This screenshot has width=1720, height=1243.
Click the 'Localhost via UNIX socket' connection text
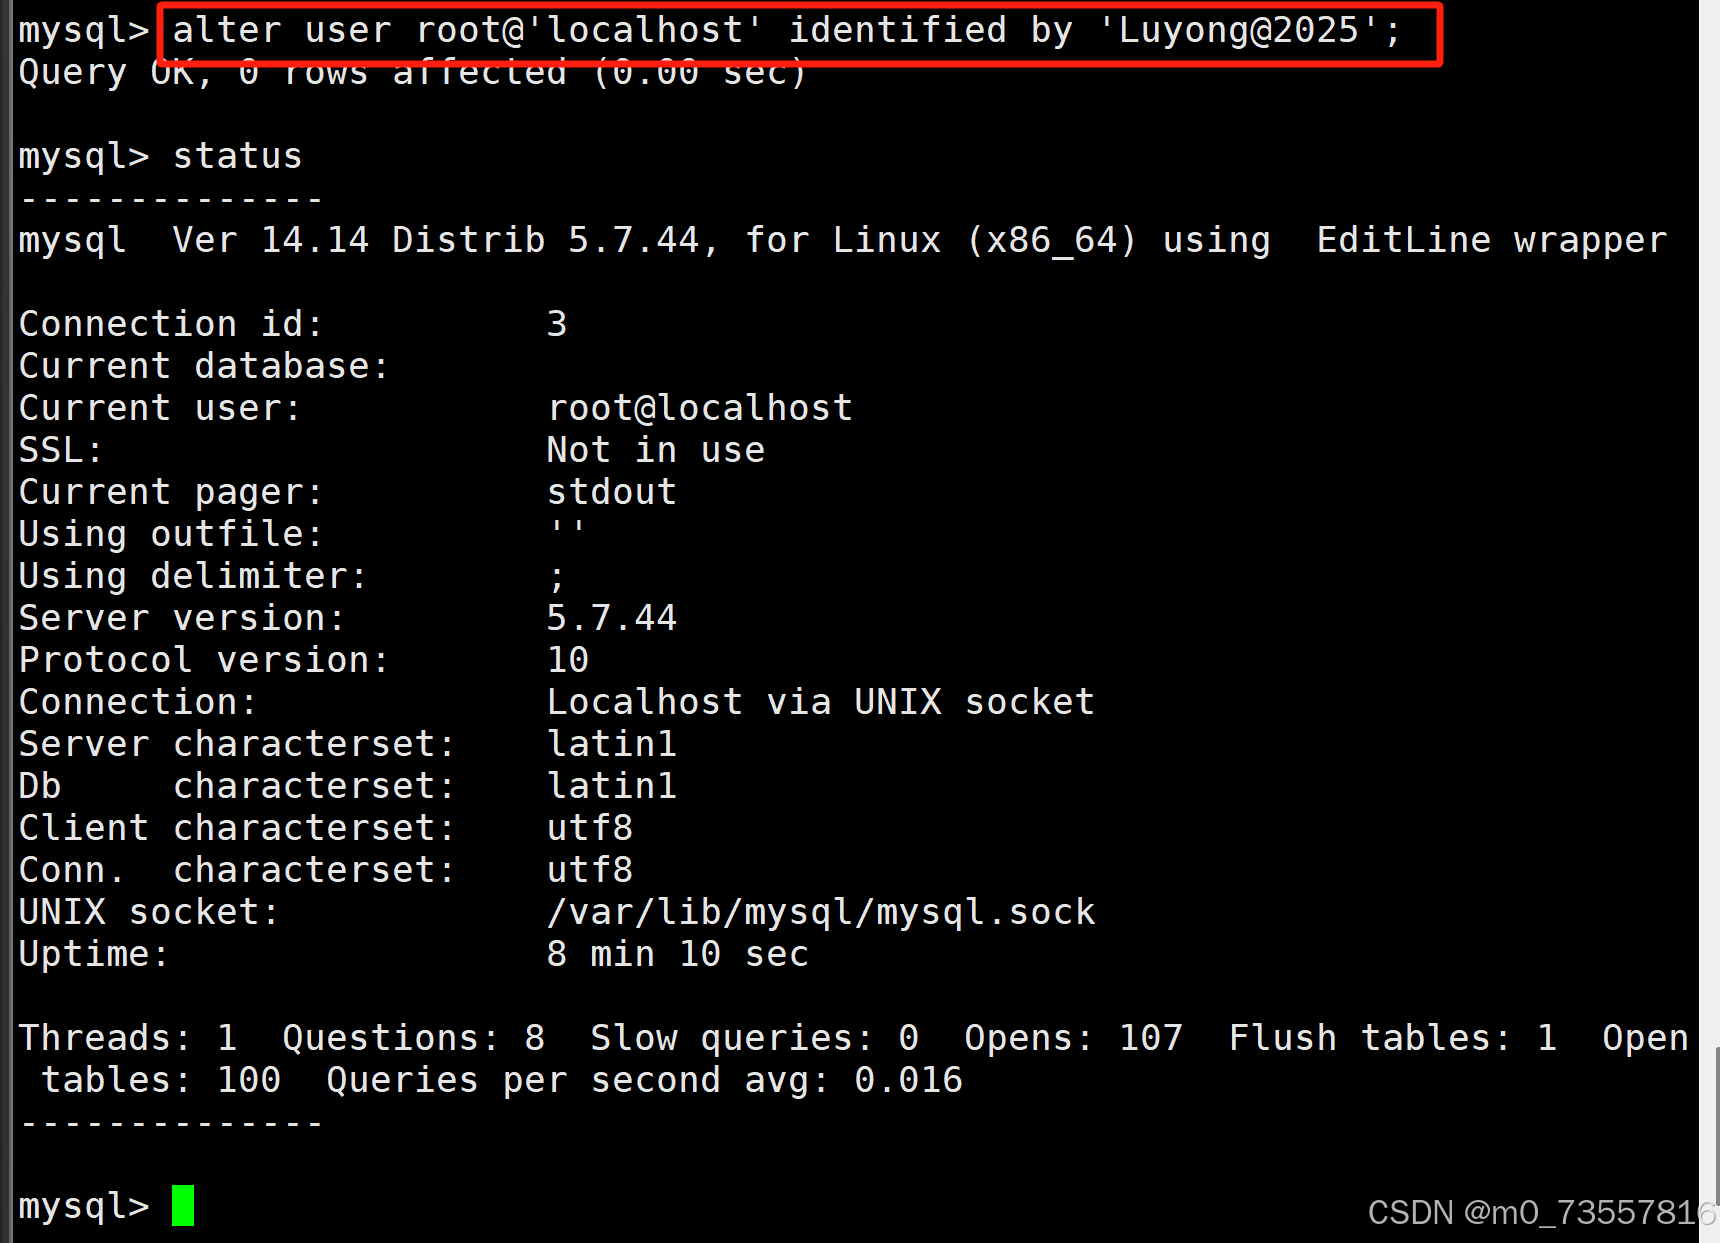(820, 701)
